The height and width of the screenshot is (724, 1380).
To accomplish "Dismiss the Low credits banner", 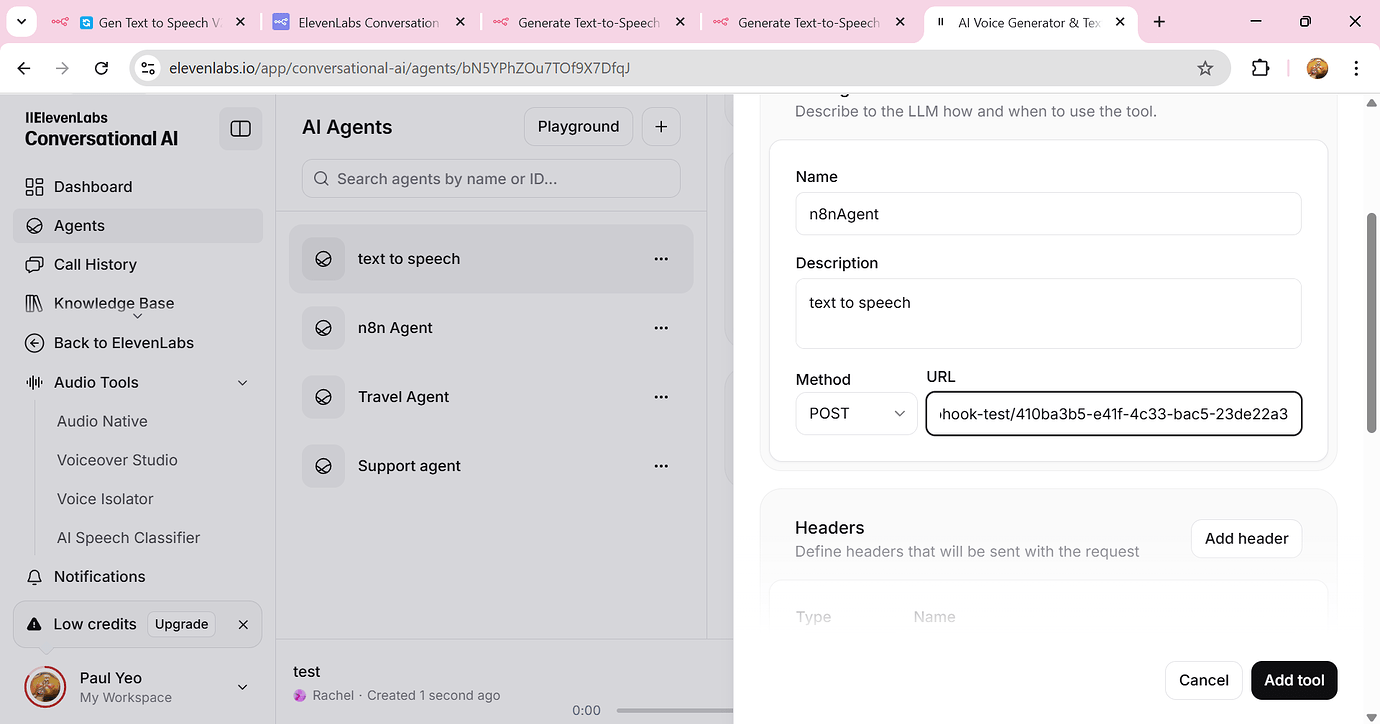I will point(243,624).
